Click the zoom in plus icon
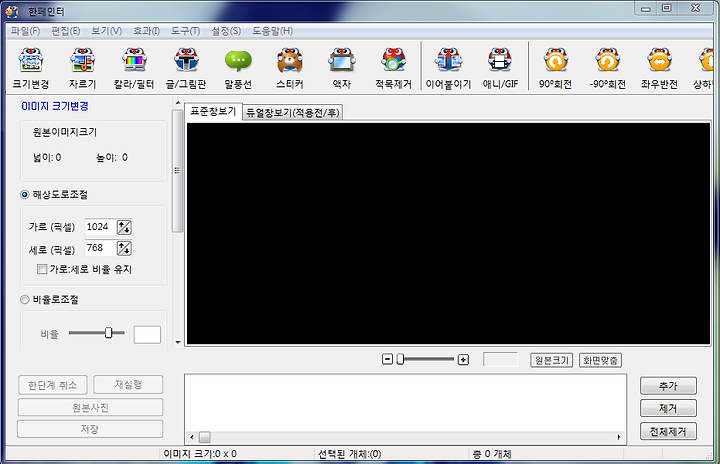The width and height of the screenshot is (720, 464). (x=463, y=360)
